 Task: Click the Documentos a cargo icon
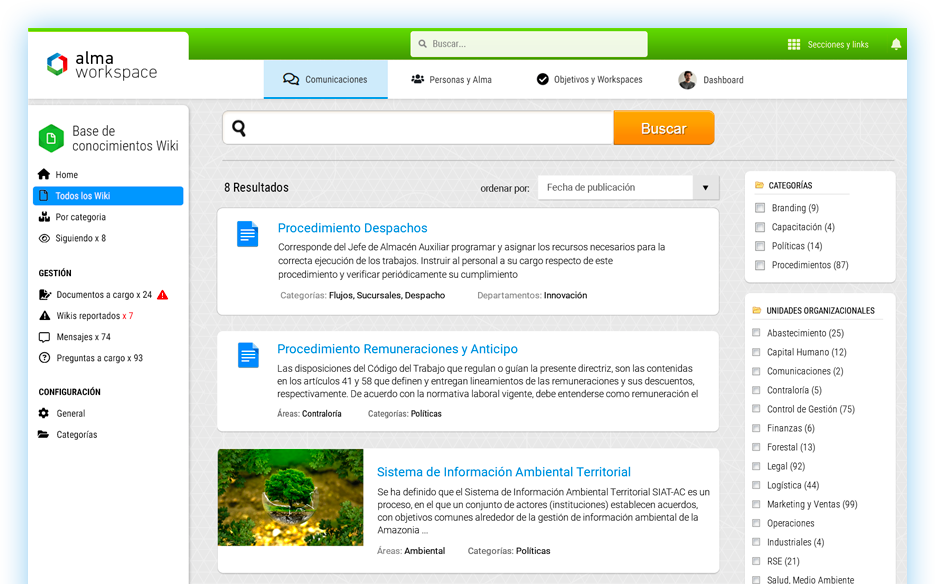45,295
